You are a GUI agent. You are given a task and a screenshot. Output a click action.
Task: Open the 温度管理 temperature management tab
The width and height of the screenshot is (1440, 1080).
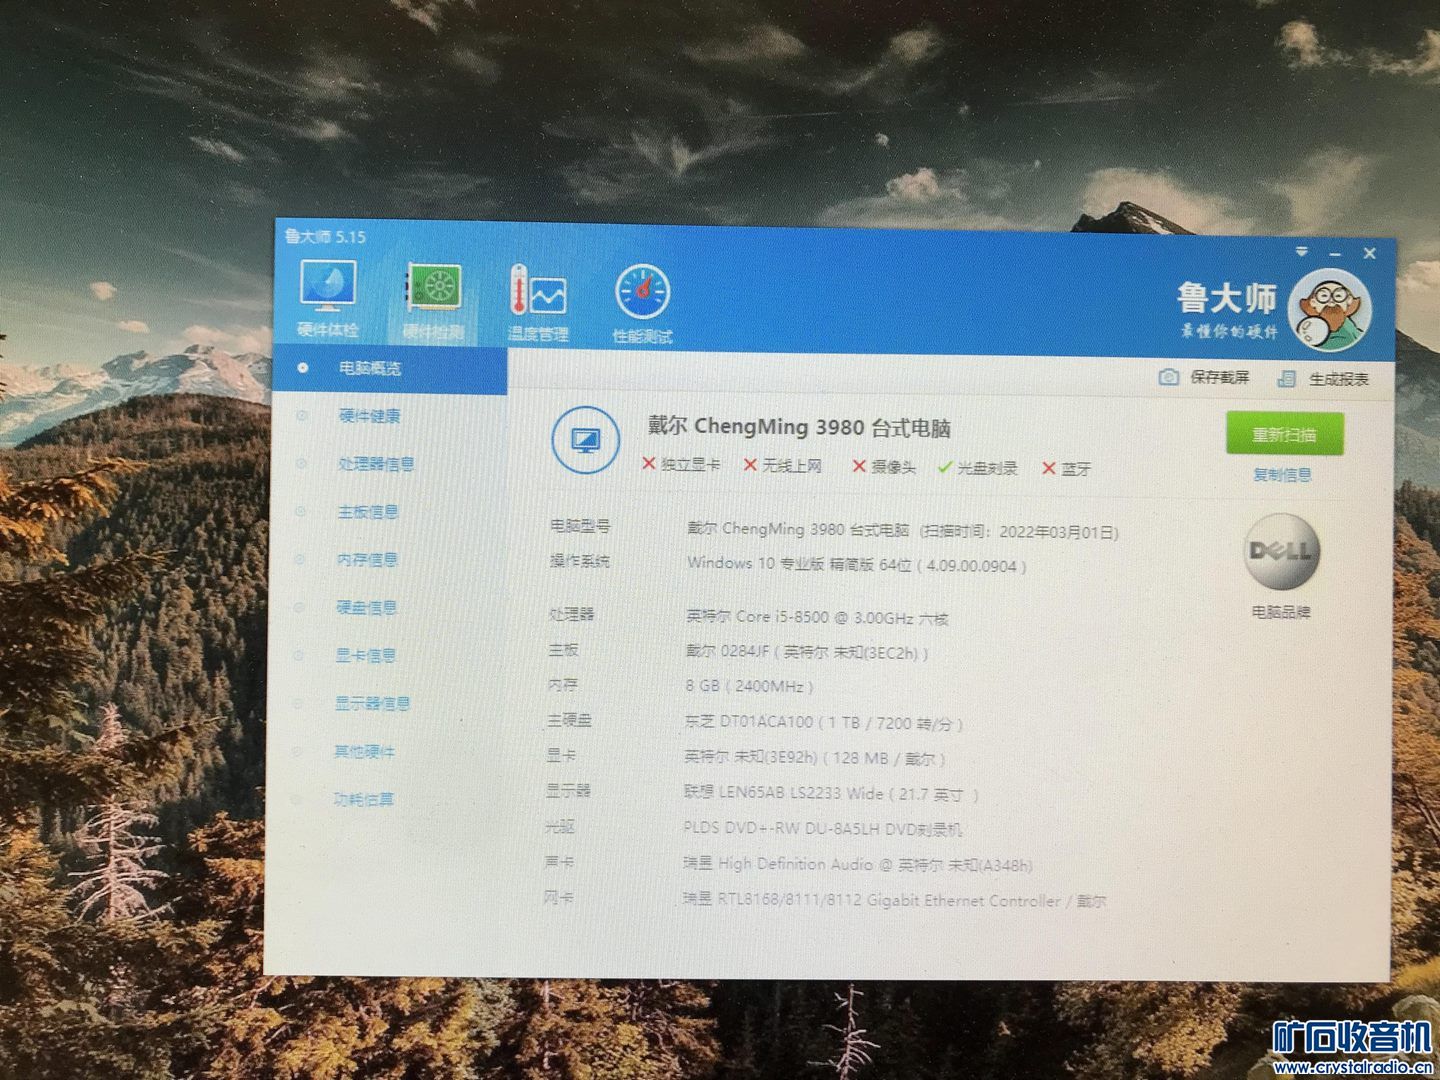coord(538,304)
